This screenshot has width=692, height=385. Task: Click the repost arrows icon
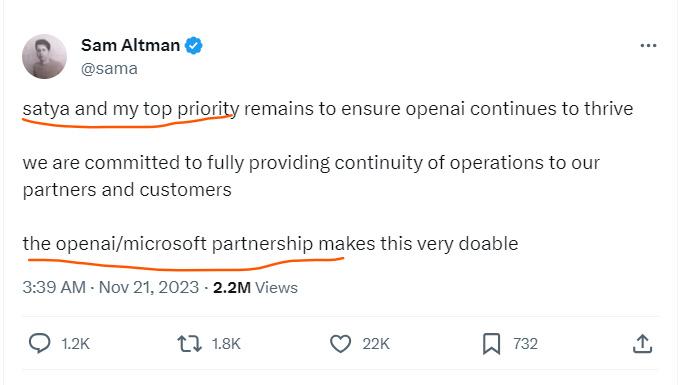pos(189,343)
